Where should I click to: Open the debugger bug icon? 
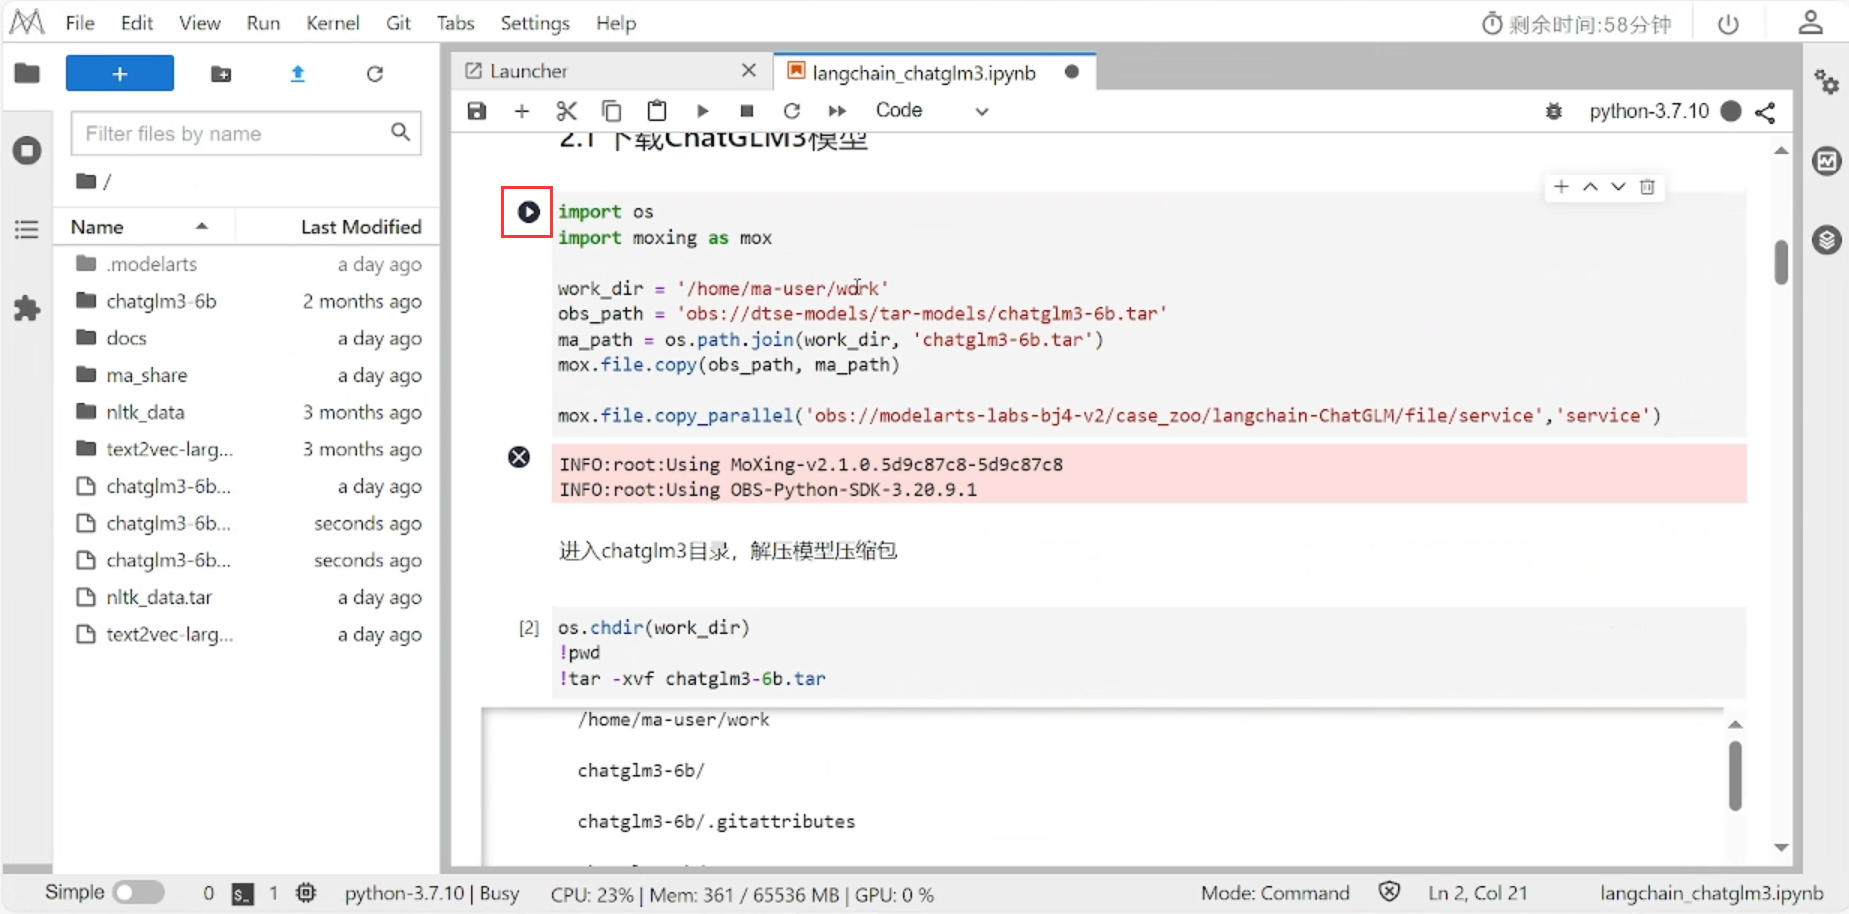tap(1553, 111)
